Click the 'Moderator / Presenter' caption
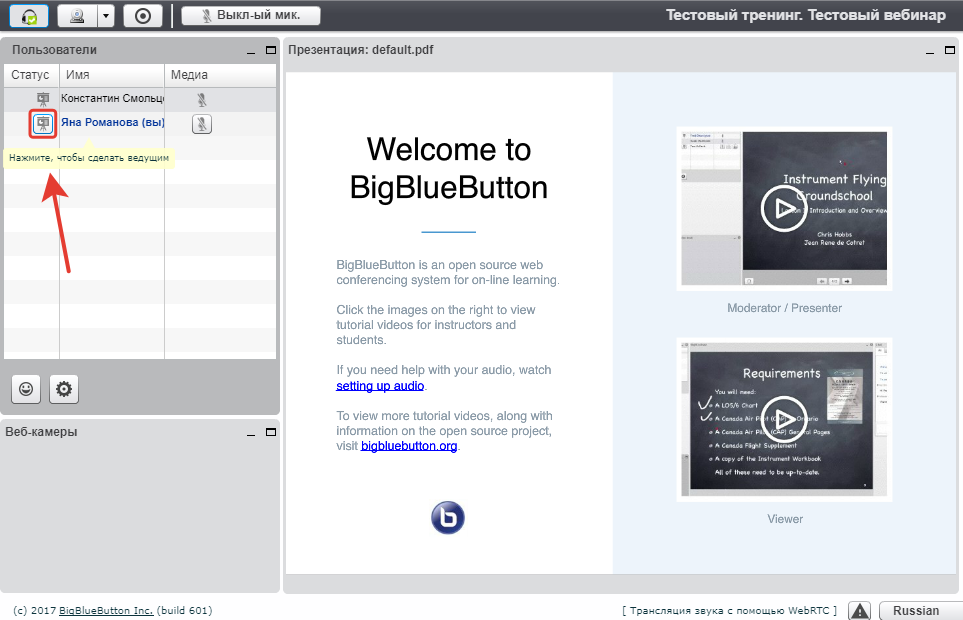Image resolution: width=963 pixels, height=620 pixels. tap(784, 308)
